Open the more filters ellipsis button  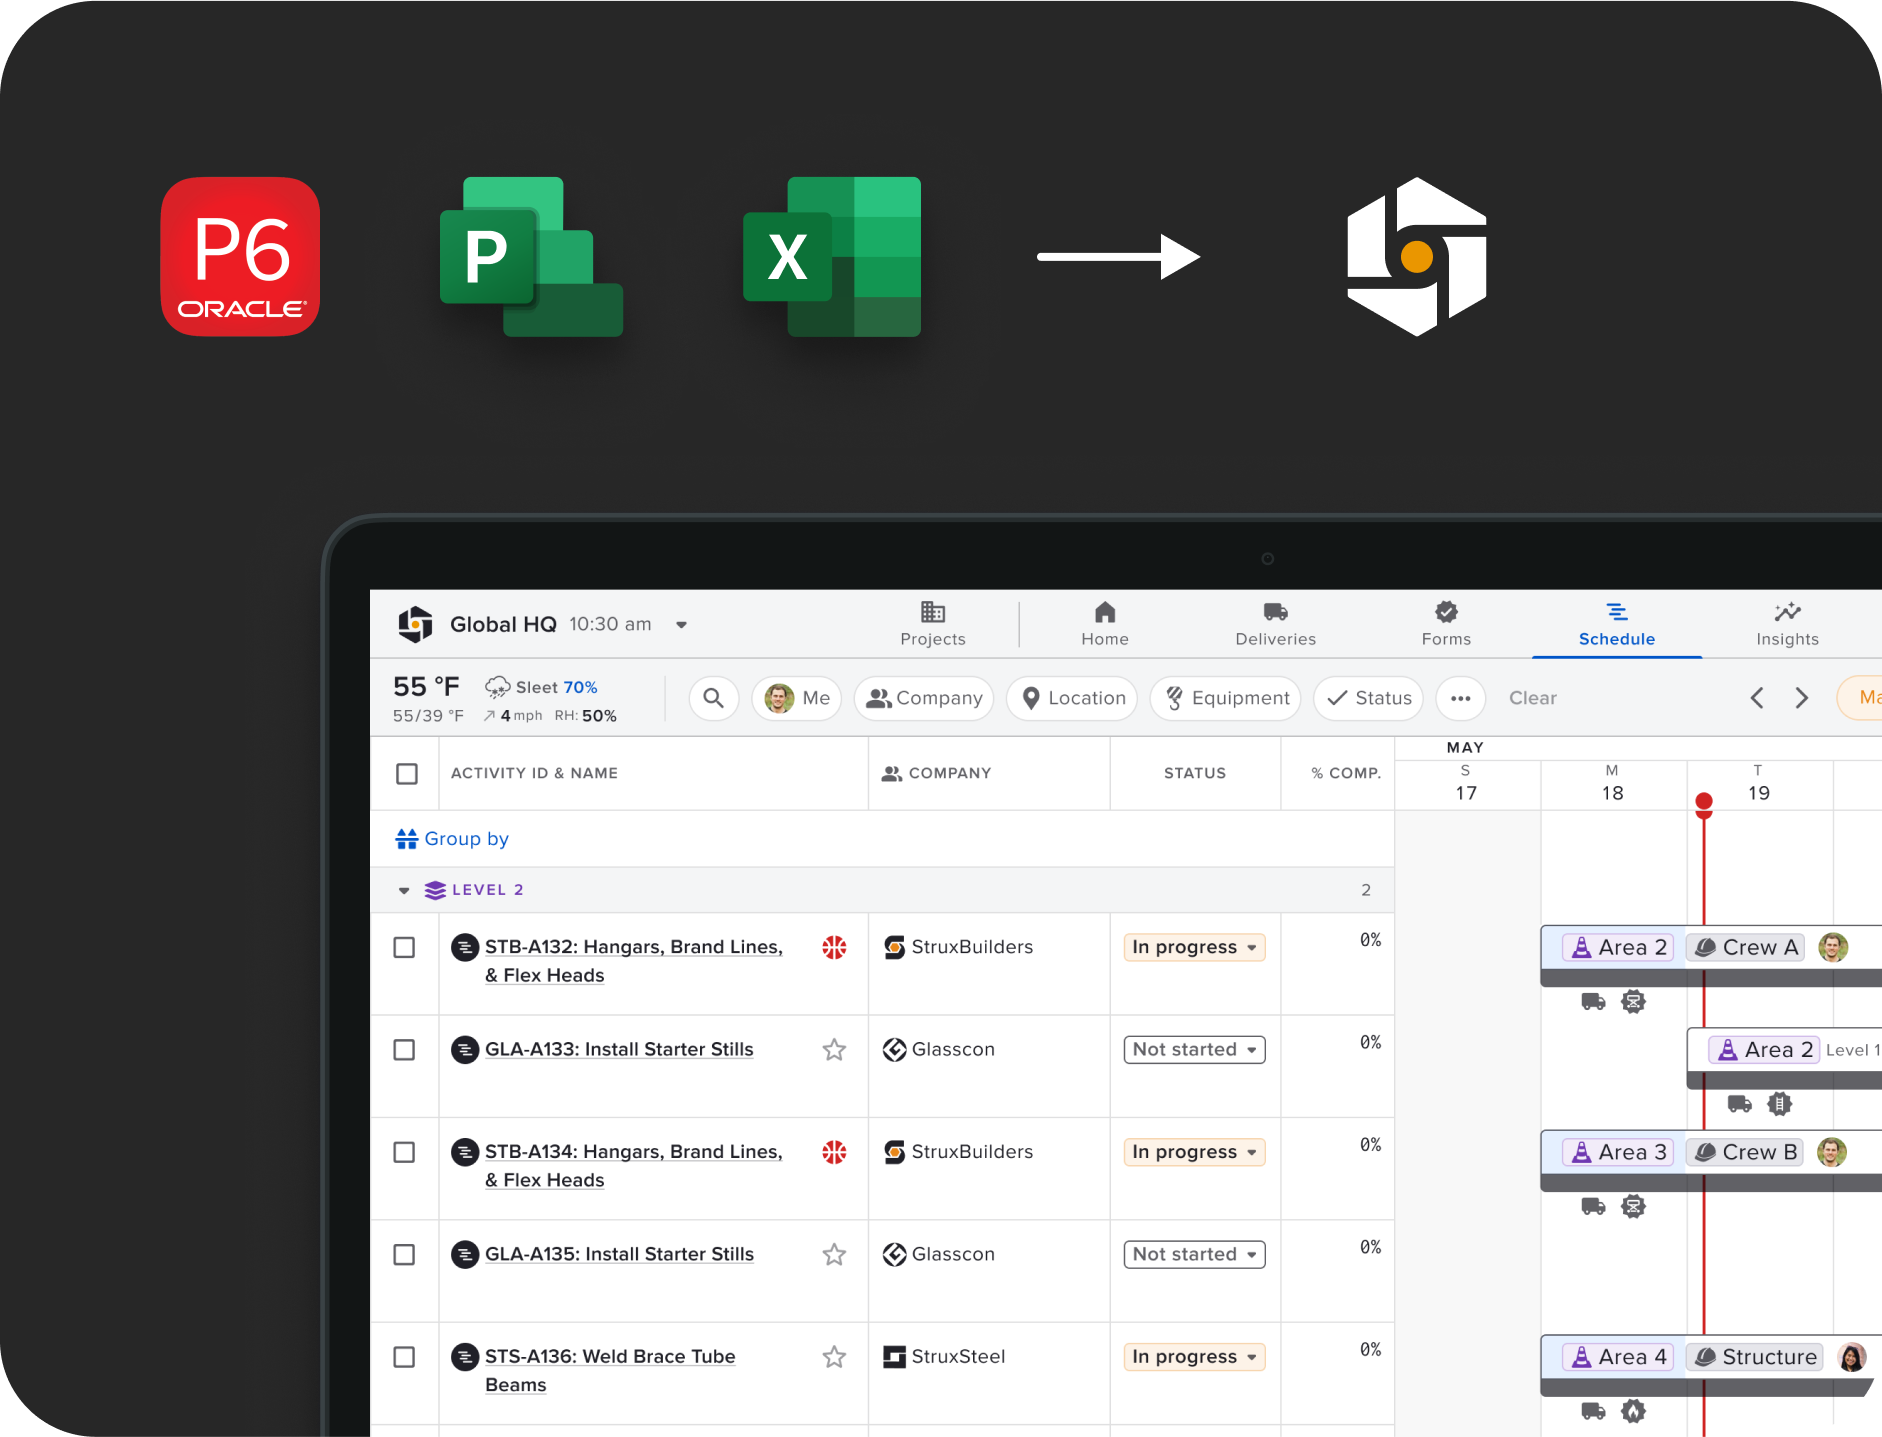tap(1460, 698)
